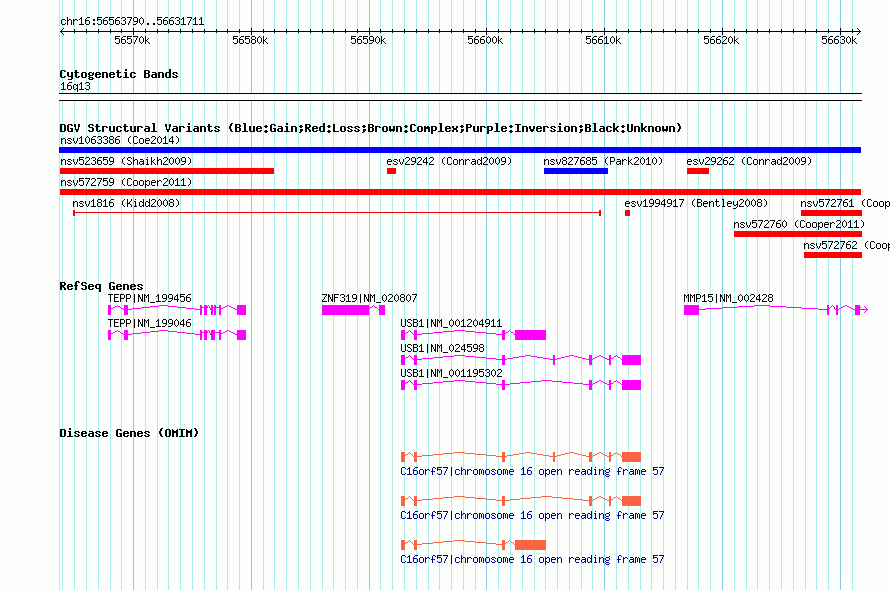This screenshot has width=890, height=590.
Task: Select the thin red nsv1816 span line
Action: coord(337,213)
